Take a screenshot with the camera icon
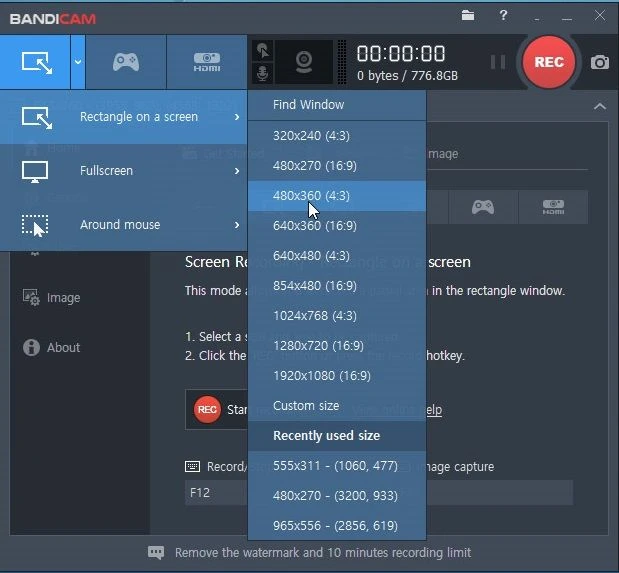The width and height of the screenshot is (619, 573). point(599,62)
